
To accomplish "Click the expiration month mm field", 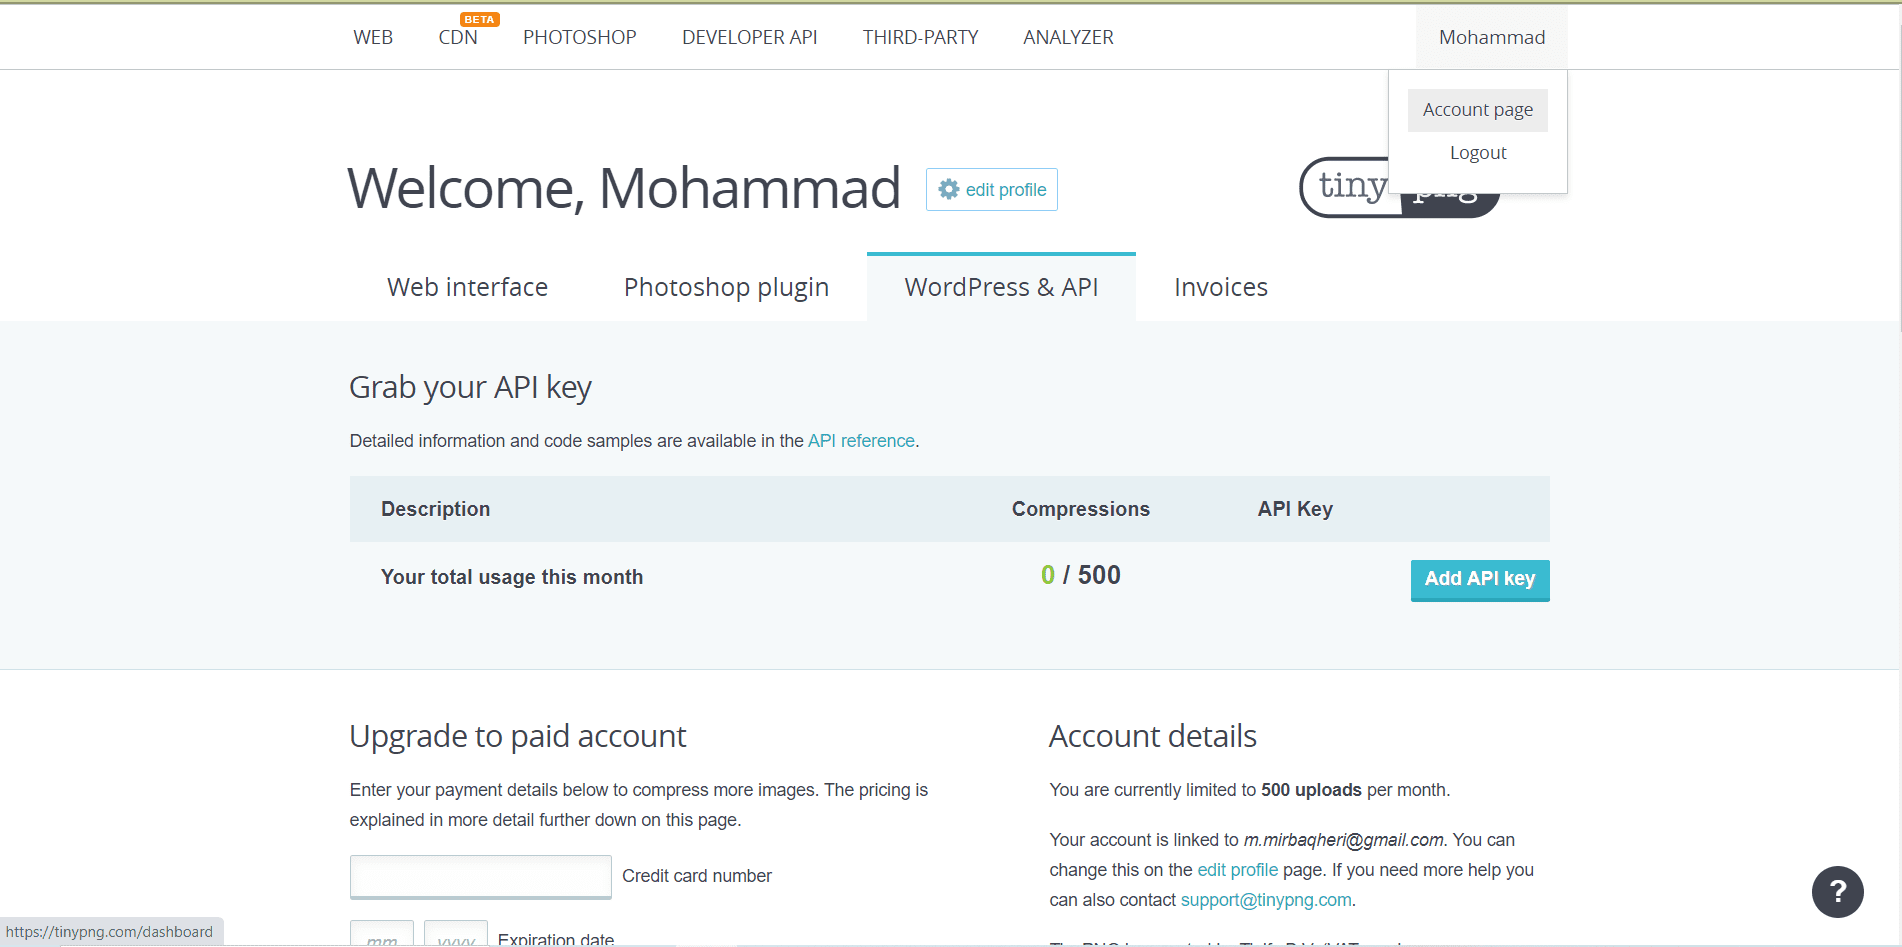I will tap(382, 934).
